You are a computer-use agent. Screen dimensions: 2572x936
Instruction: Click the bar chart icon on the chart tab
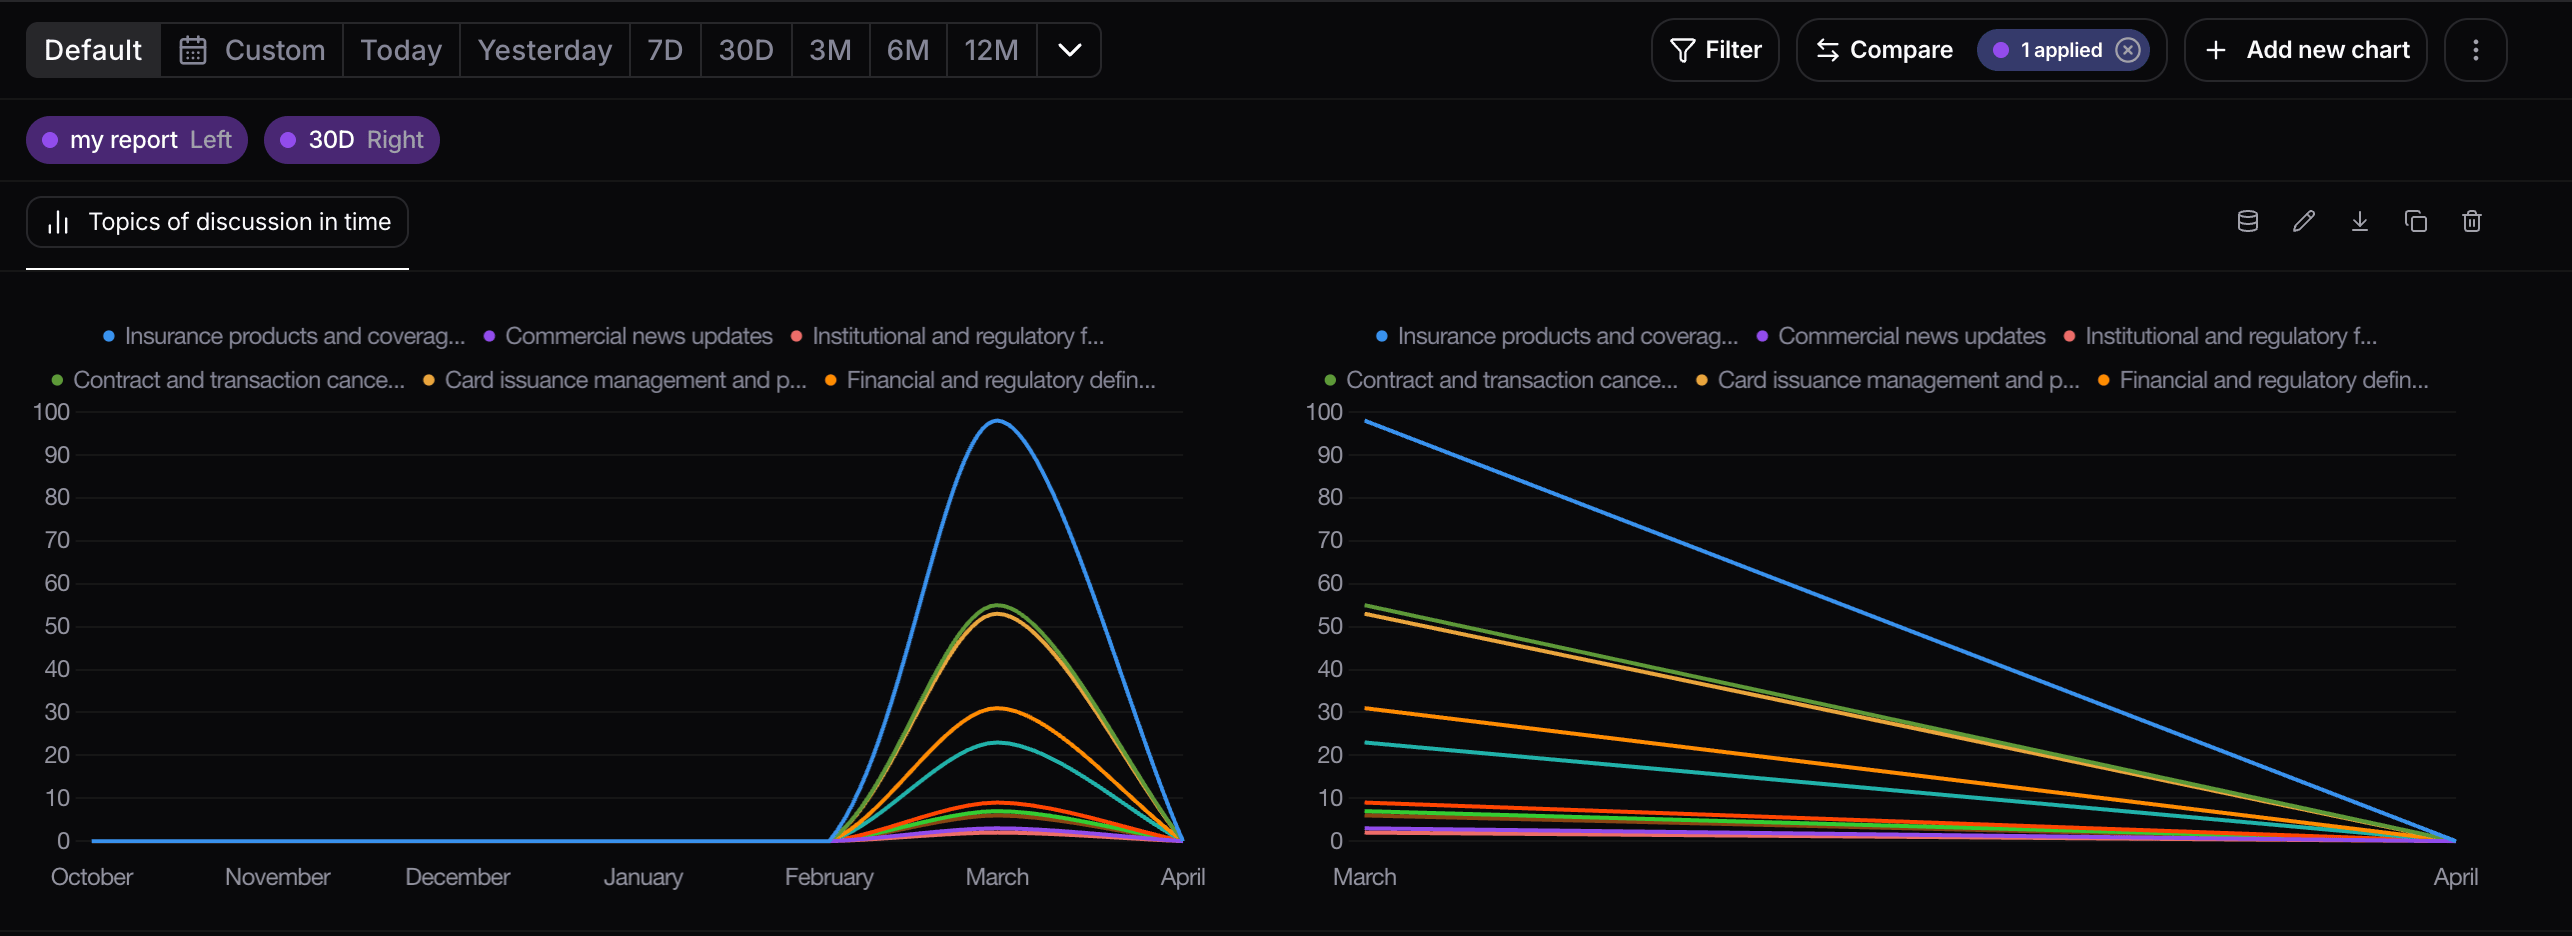click(x=59, y=222)
